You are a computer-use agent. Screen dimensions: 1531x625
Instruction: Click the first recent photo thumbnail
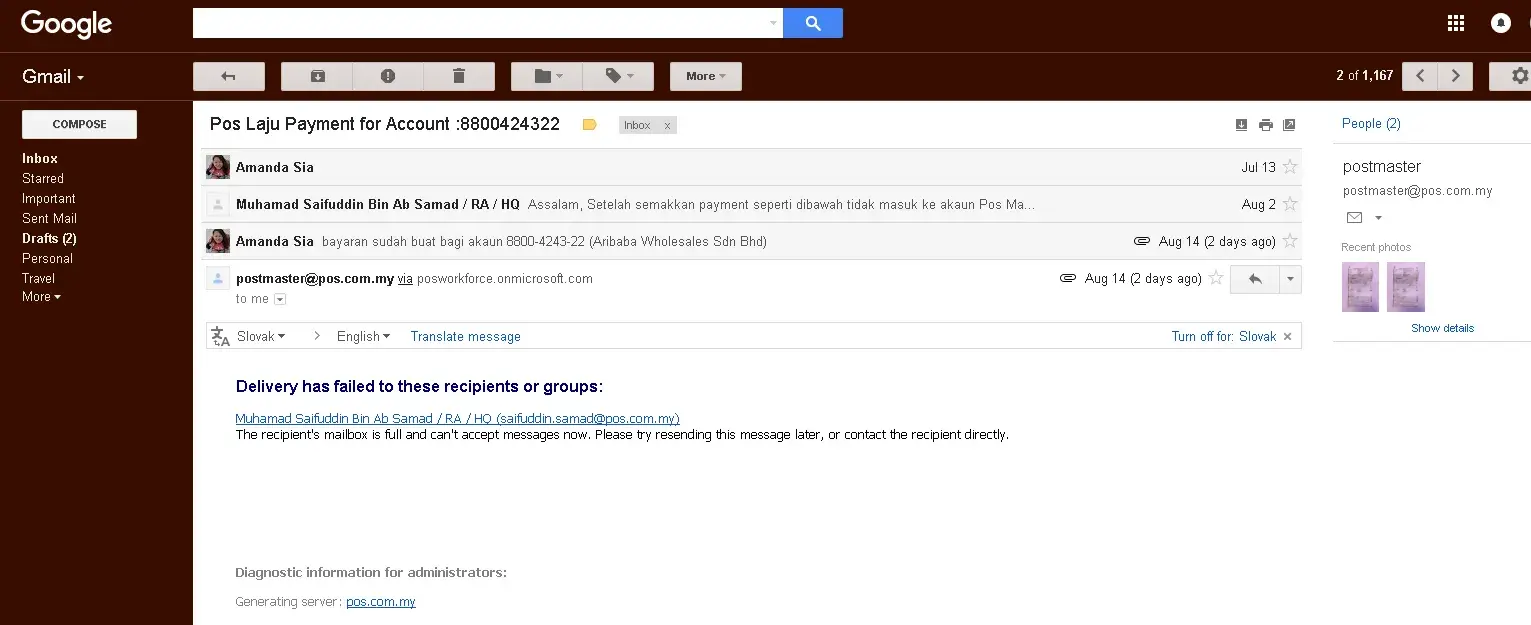pos(1360,287)
